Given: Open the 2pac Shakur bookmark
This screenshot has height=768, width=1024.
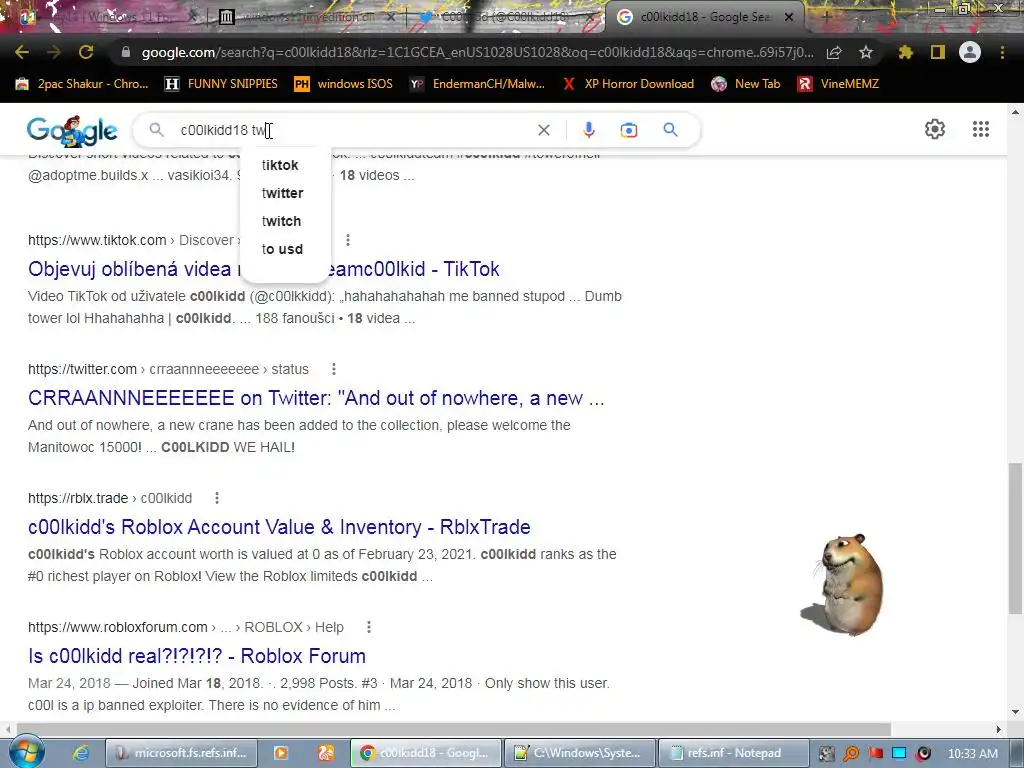Looking at the screenshot, I should point(82,84).
